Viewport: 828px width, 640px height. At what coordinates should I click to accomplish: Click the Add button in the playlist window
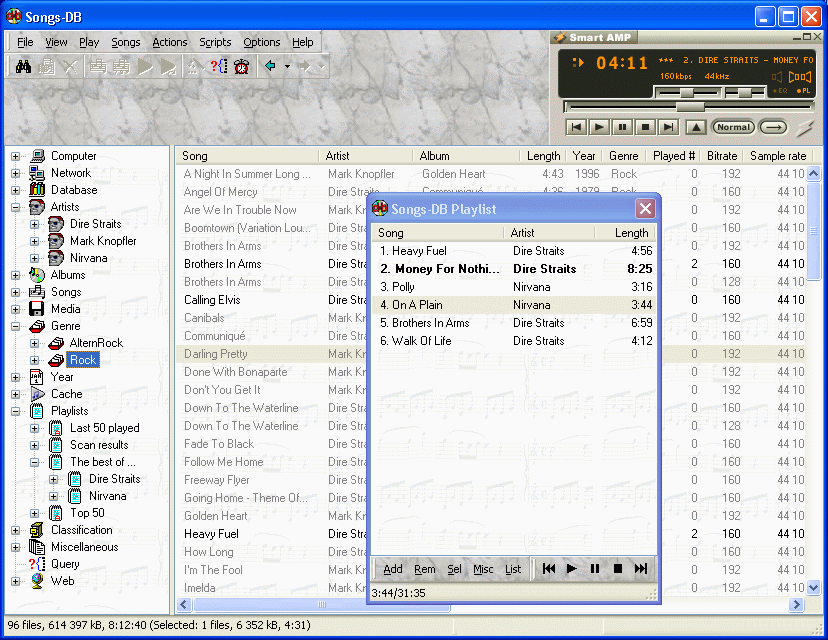click(x=392, y=568)
